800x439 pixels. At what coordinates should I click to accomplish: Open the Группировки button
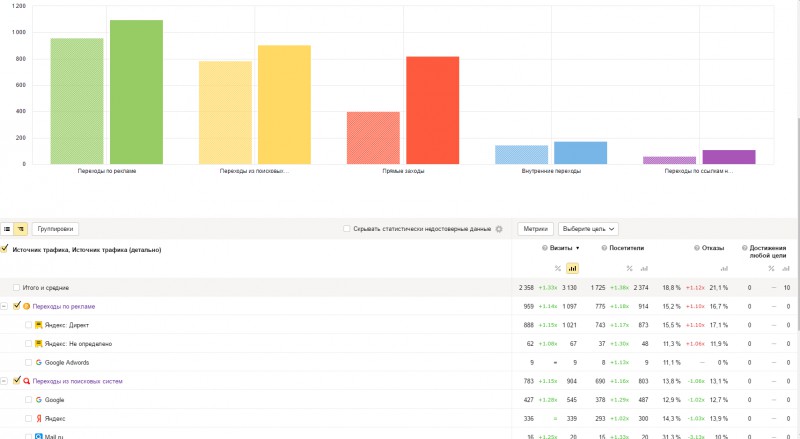pyautogui.click(x=55, y=229)
